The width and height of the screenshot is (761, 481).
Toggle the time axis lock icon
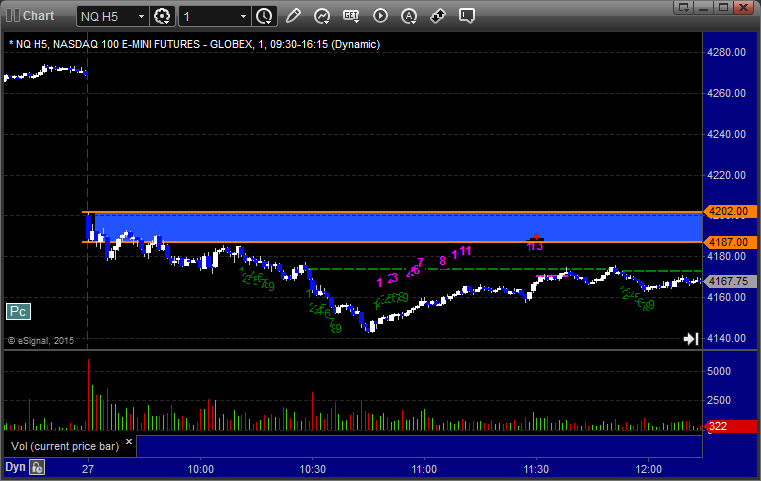pyautogui.click(x=37, y=466)
